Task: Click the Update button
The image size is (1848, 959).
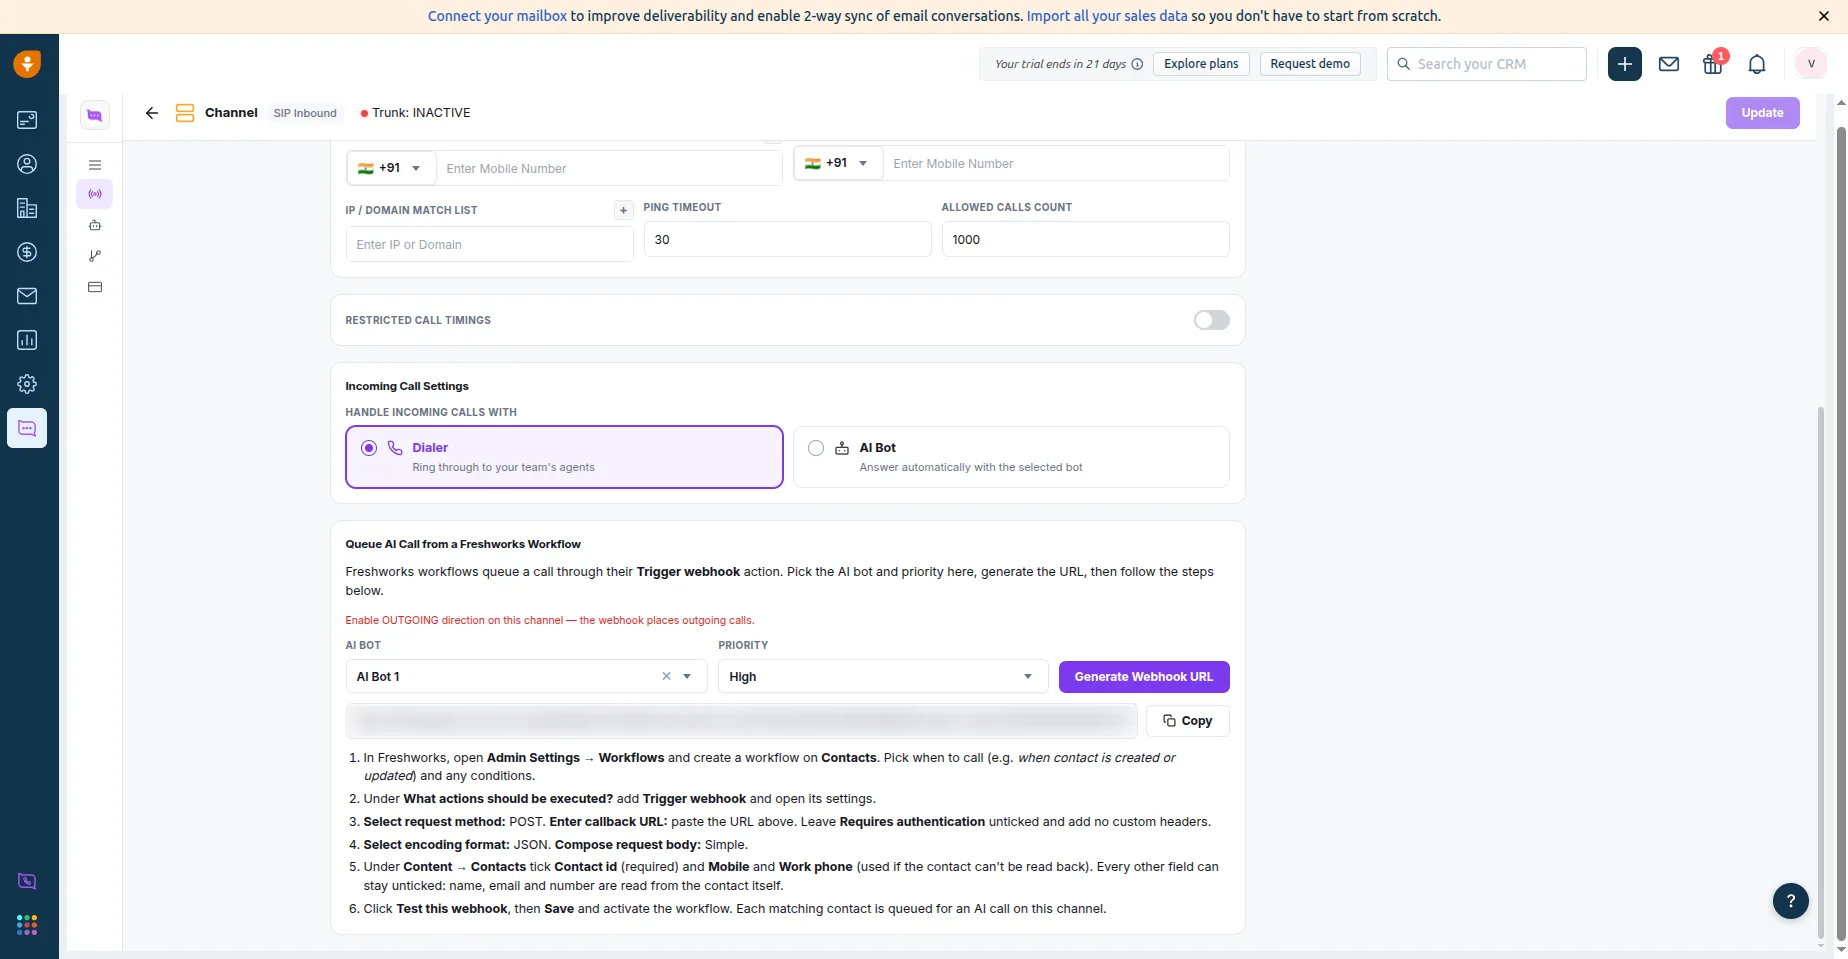Action: [1762, 113]
